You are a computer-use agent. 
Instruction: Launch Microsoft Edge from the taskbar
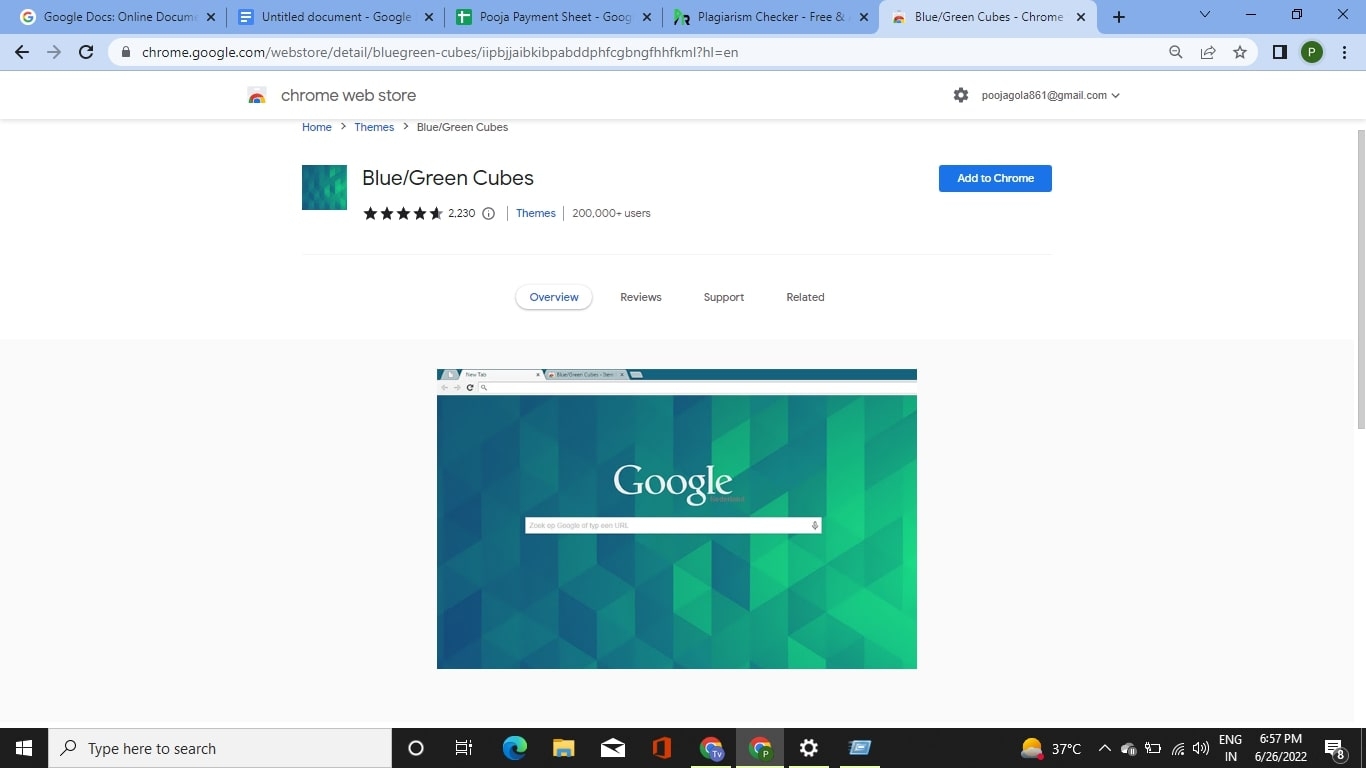[515, 748]
